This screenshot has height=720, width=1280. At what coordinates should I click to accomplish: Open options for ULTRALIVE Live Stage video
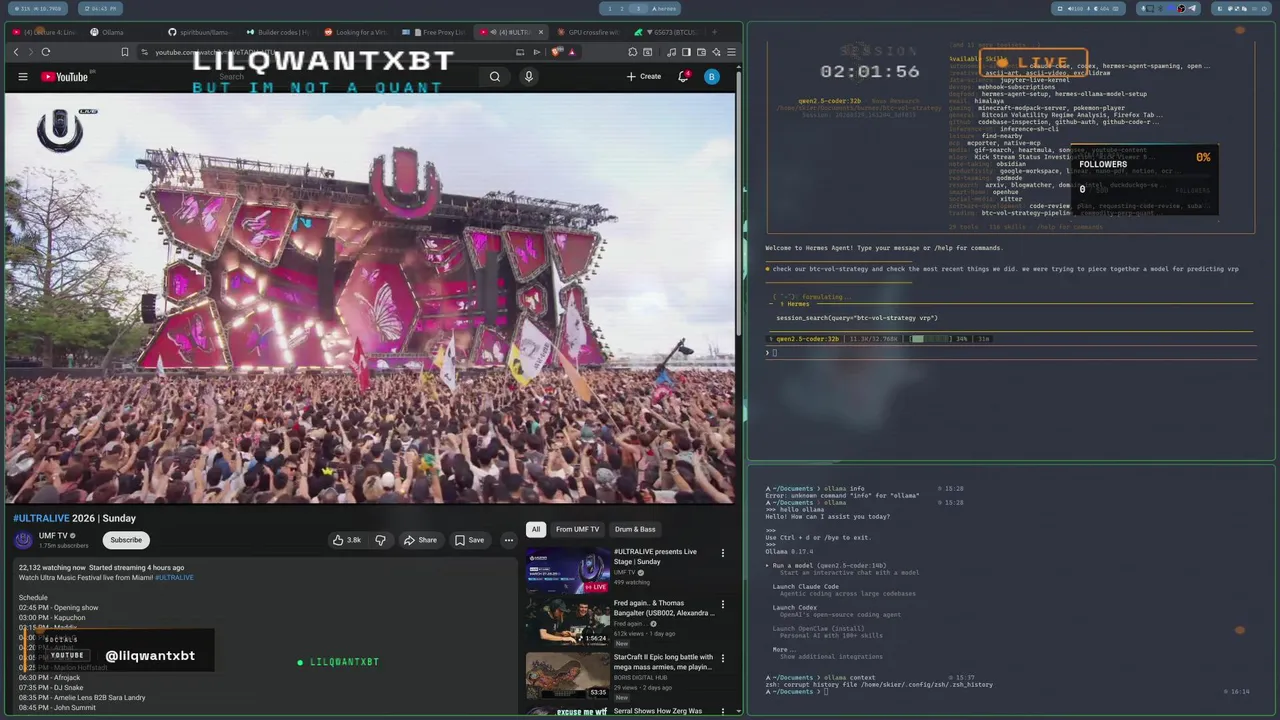pos(723,552)
